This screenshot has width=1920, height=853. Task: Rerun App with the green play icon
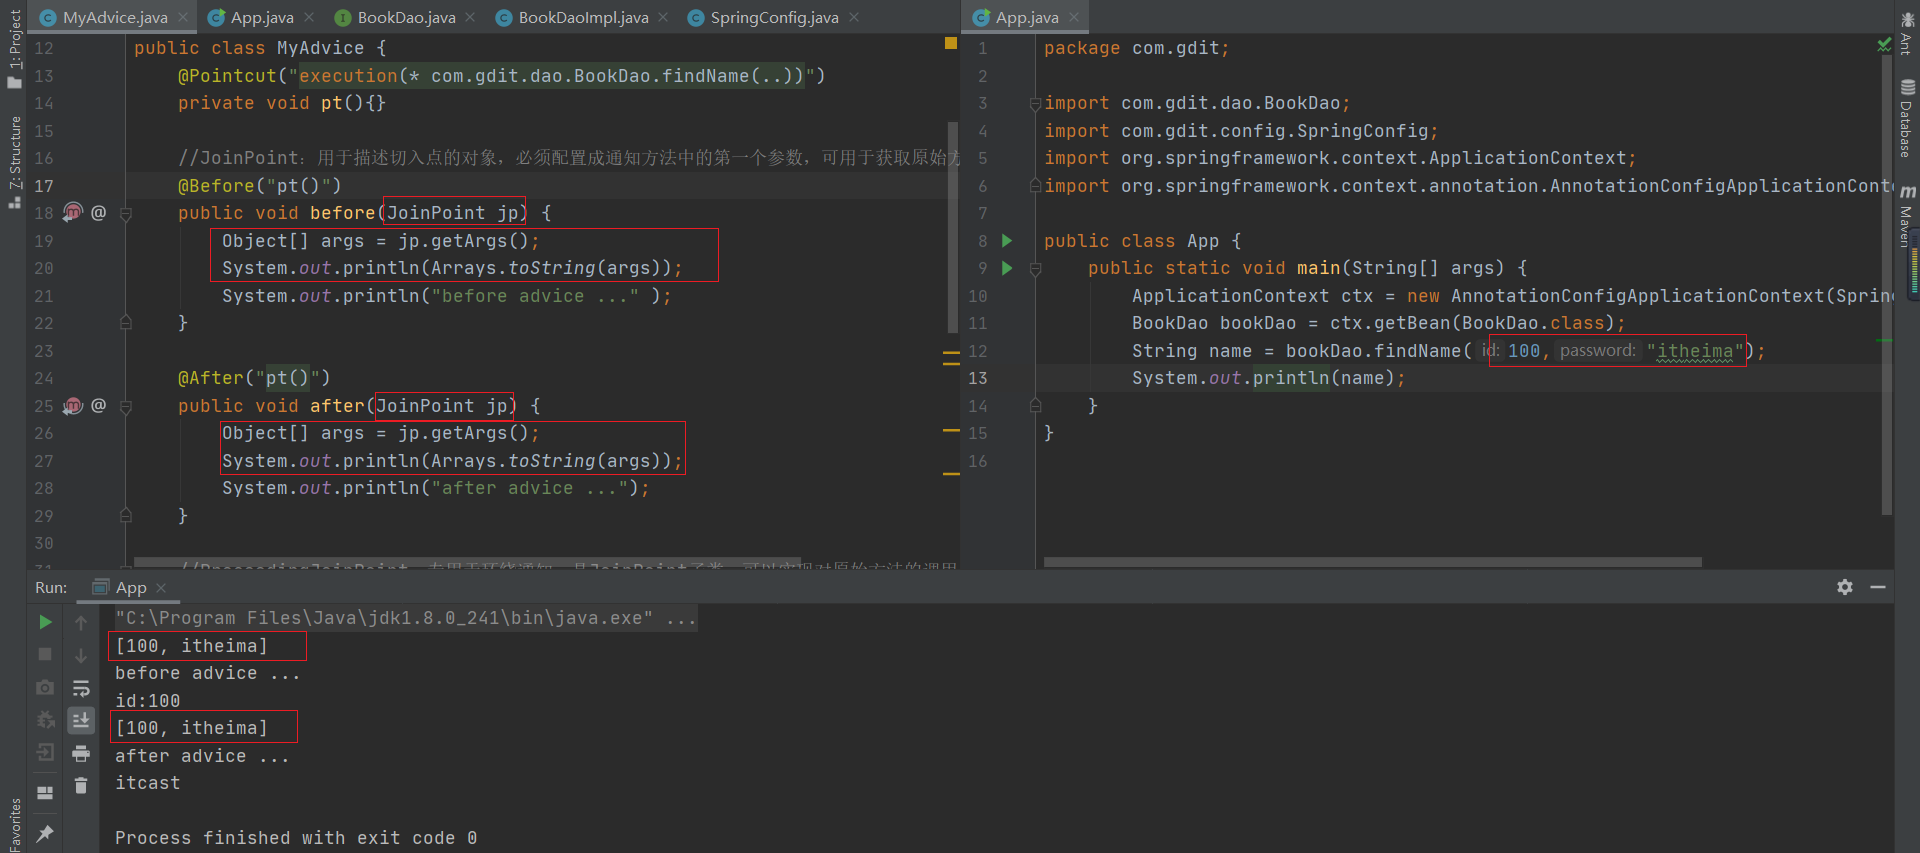[45, 622]
